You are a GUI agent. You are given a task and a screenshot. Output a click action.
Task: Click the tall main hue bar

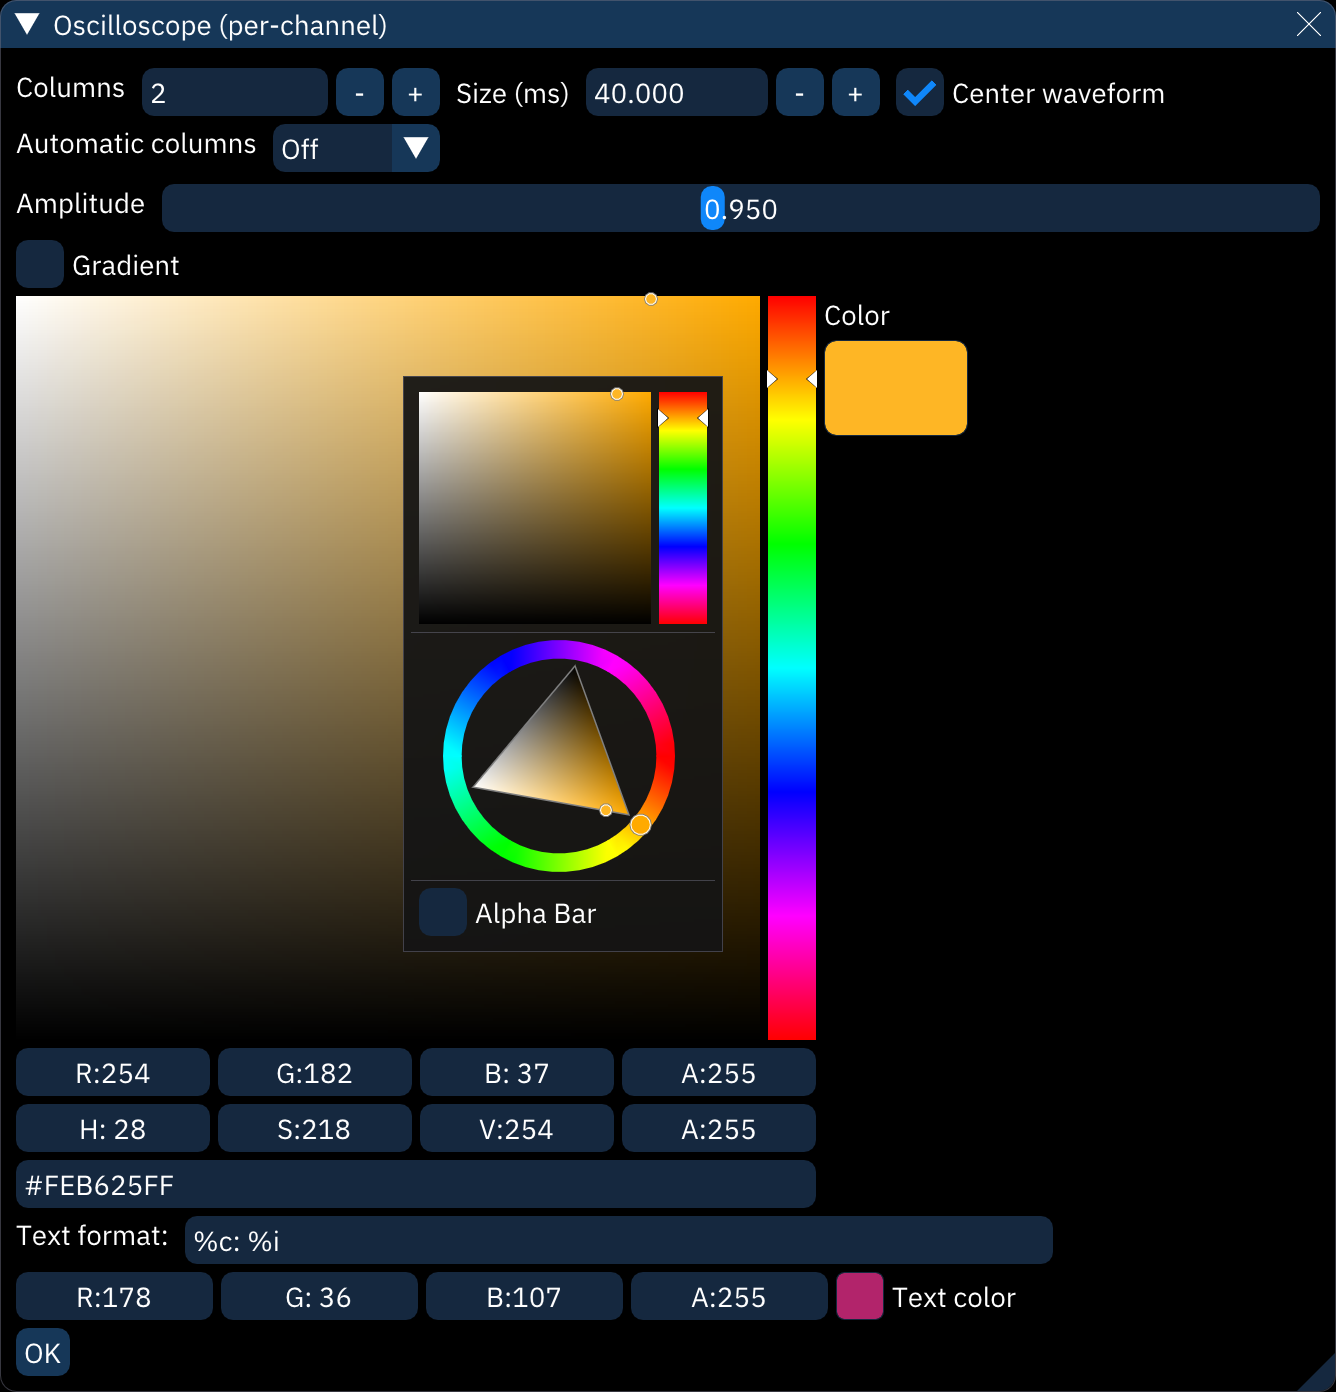tap(792, 668)
